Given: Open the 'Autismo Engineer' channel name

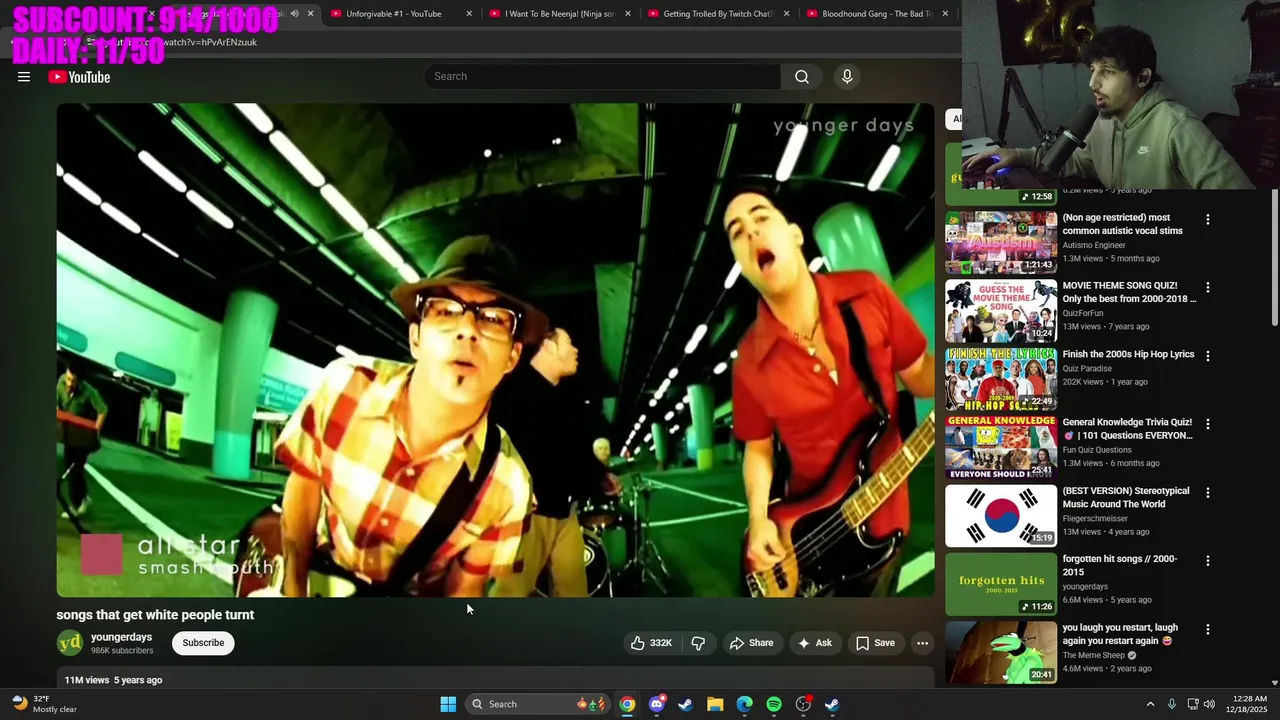Looking at the screenshot, I should 1094,245.
